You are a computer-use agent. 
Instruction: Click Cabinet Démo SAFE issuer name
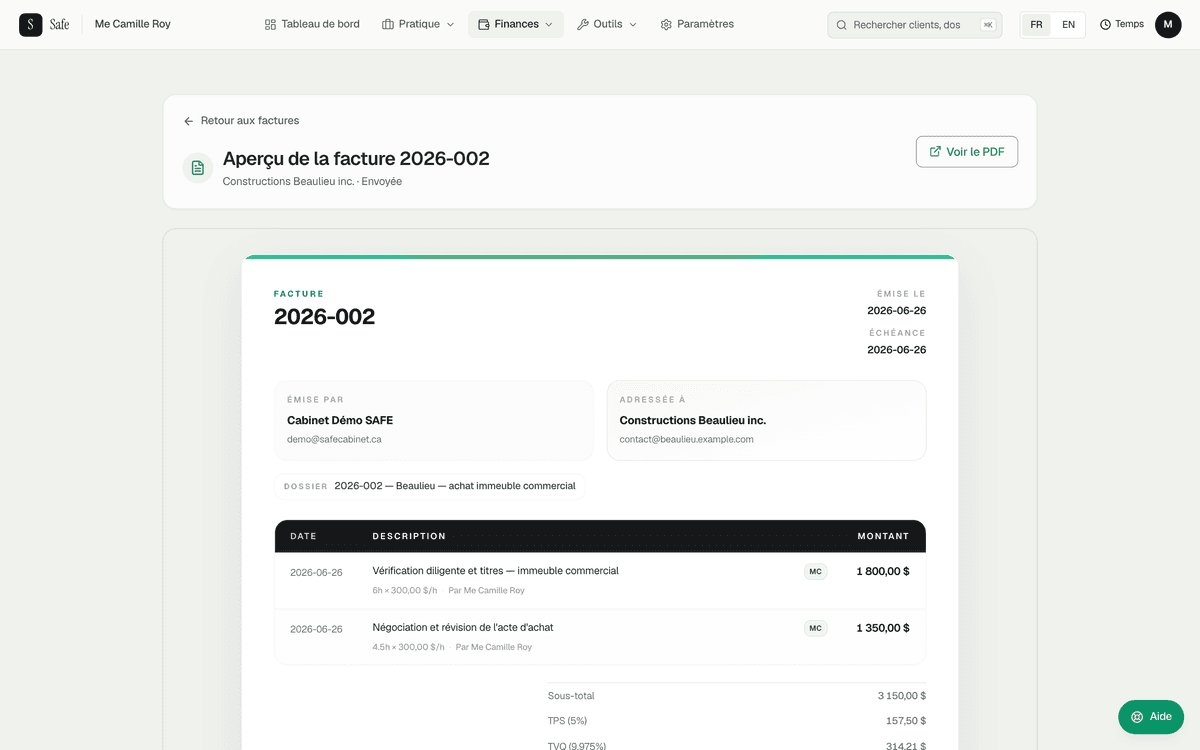pos(340,421)
